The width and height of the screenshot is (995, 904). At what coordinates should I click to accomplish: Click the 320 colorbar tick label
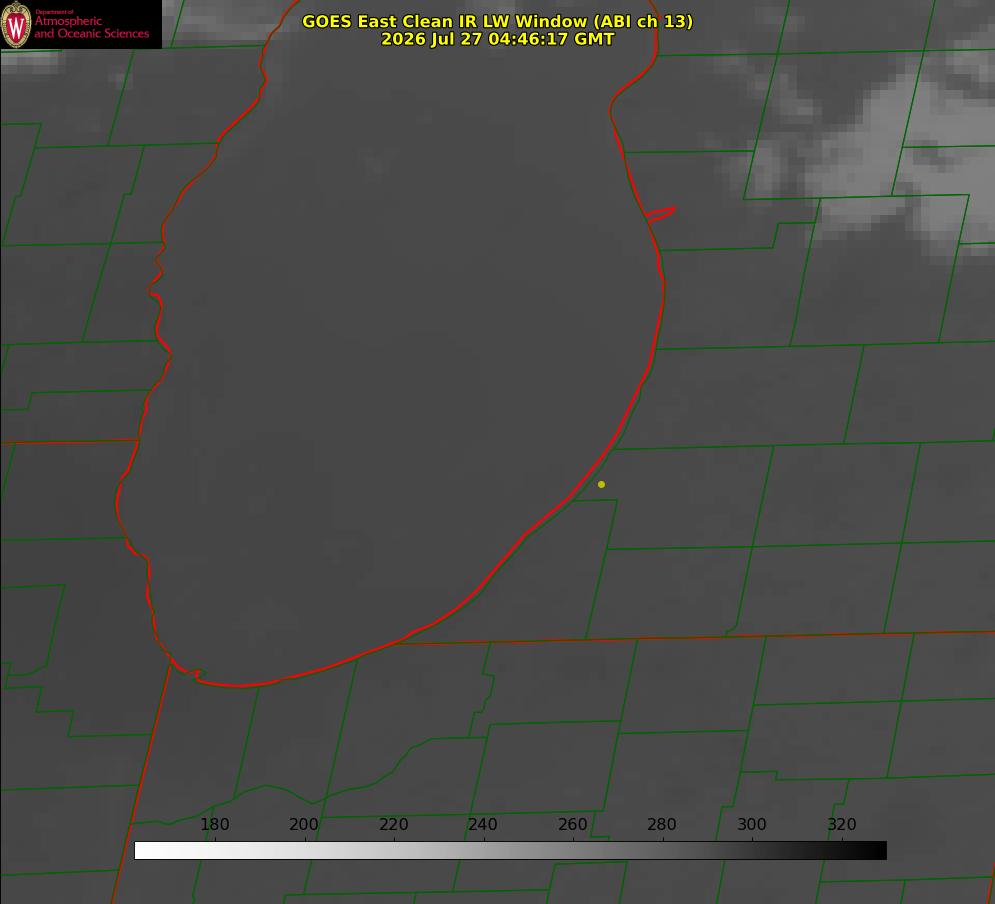842,824
